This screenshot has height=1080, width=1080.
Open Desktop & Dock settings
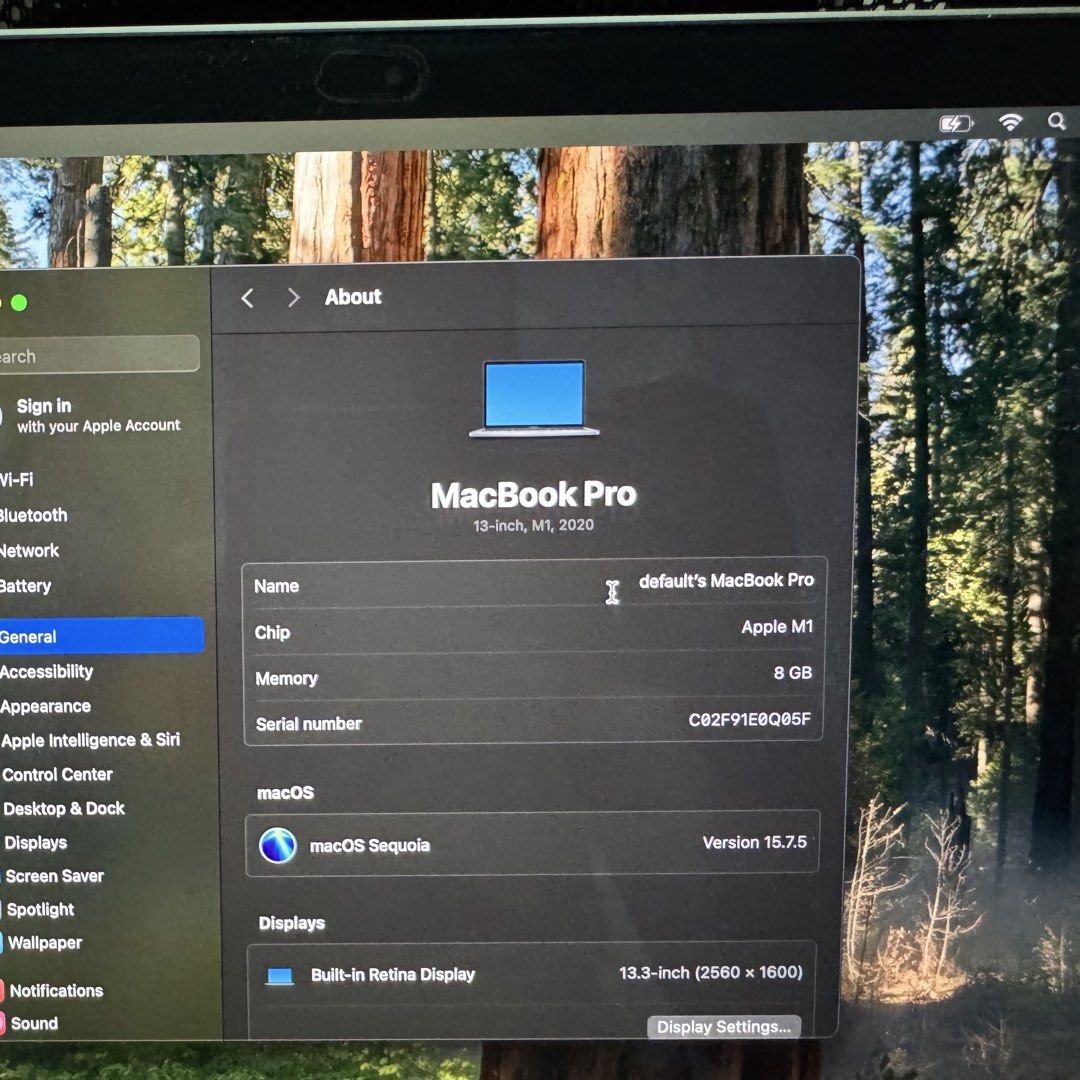click(x=63, y=808)
